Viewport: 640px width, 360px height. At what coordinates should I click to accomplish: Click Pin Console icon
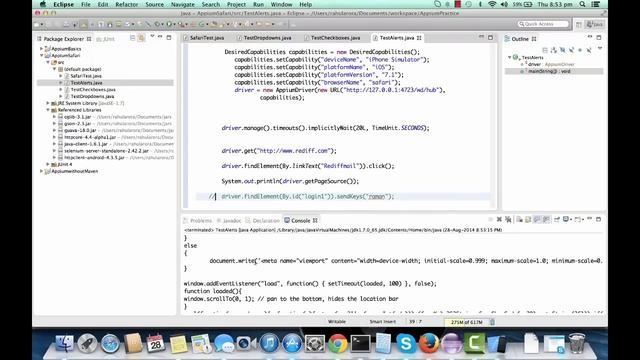(557, 220)
